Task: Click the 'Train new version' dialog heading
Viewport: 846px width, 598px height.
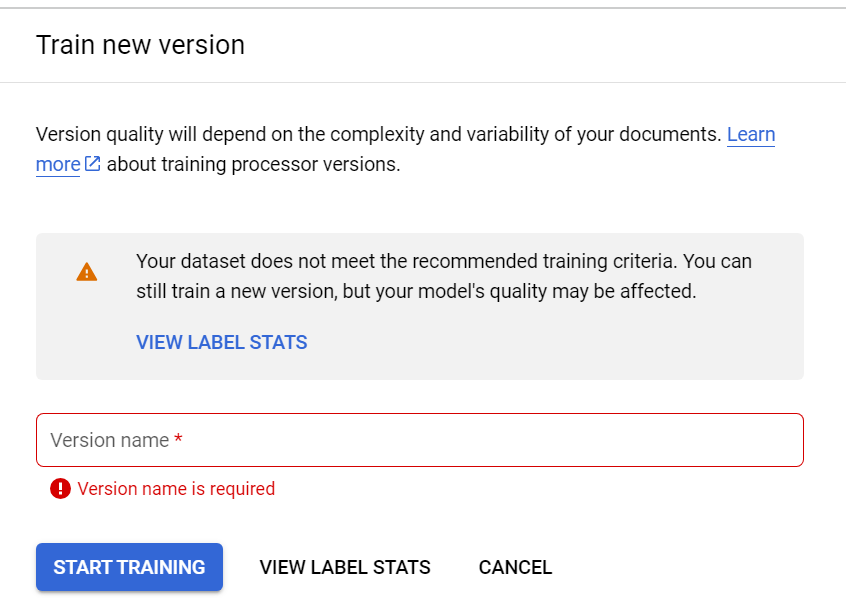Action: point(140,45)
